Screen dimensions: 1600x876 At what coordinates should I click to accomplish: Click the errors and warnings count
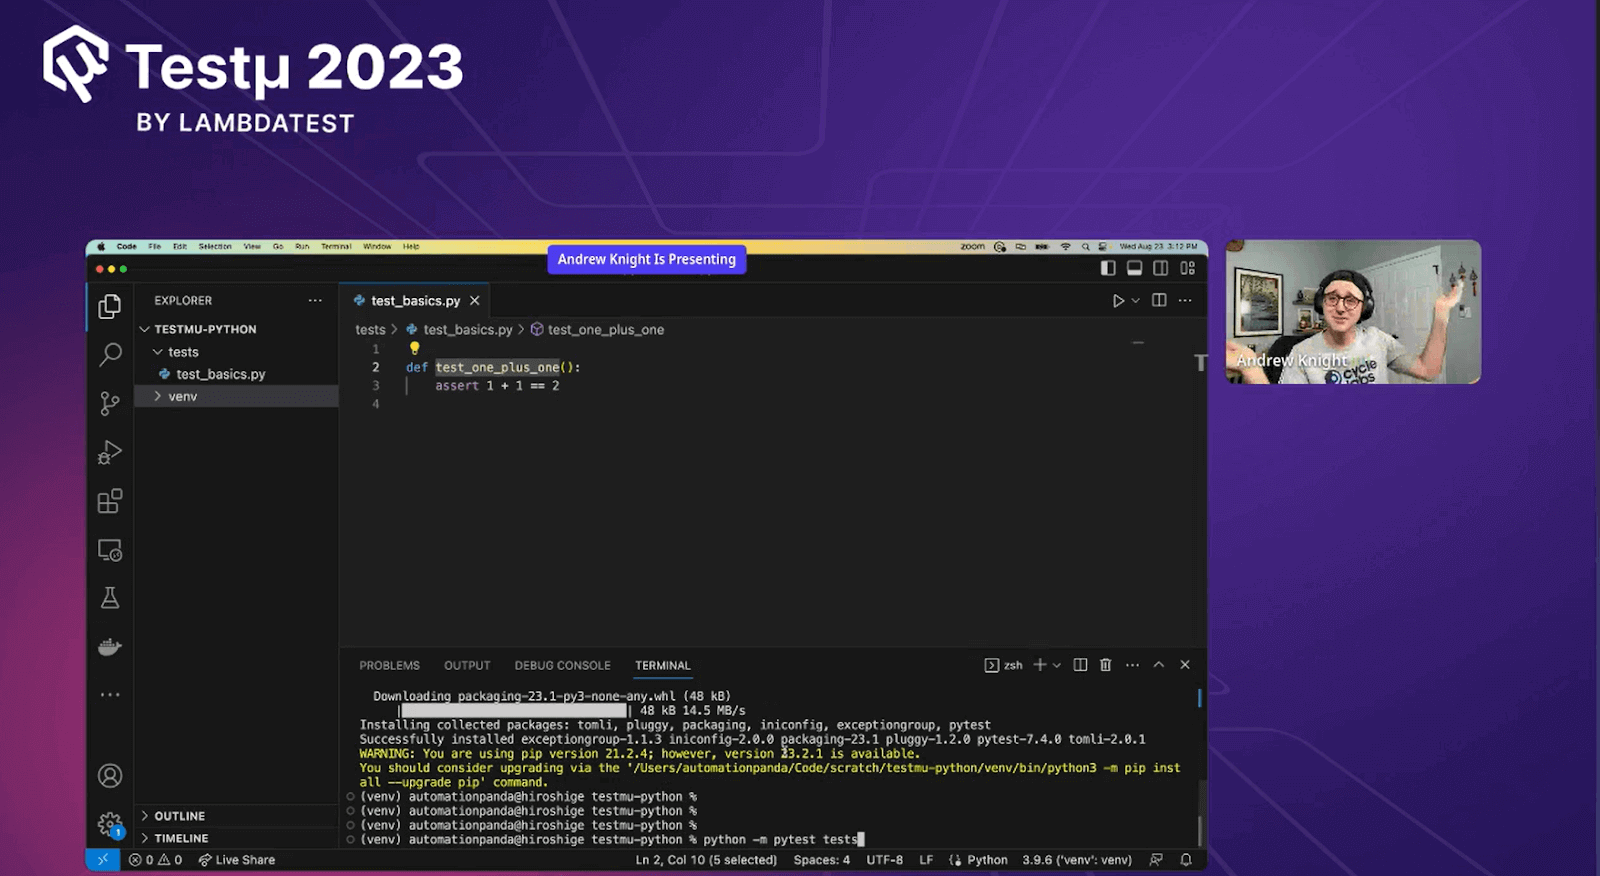[155, 860]
